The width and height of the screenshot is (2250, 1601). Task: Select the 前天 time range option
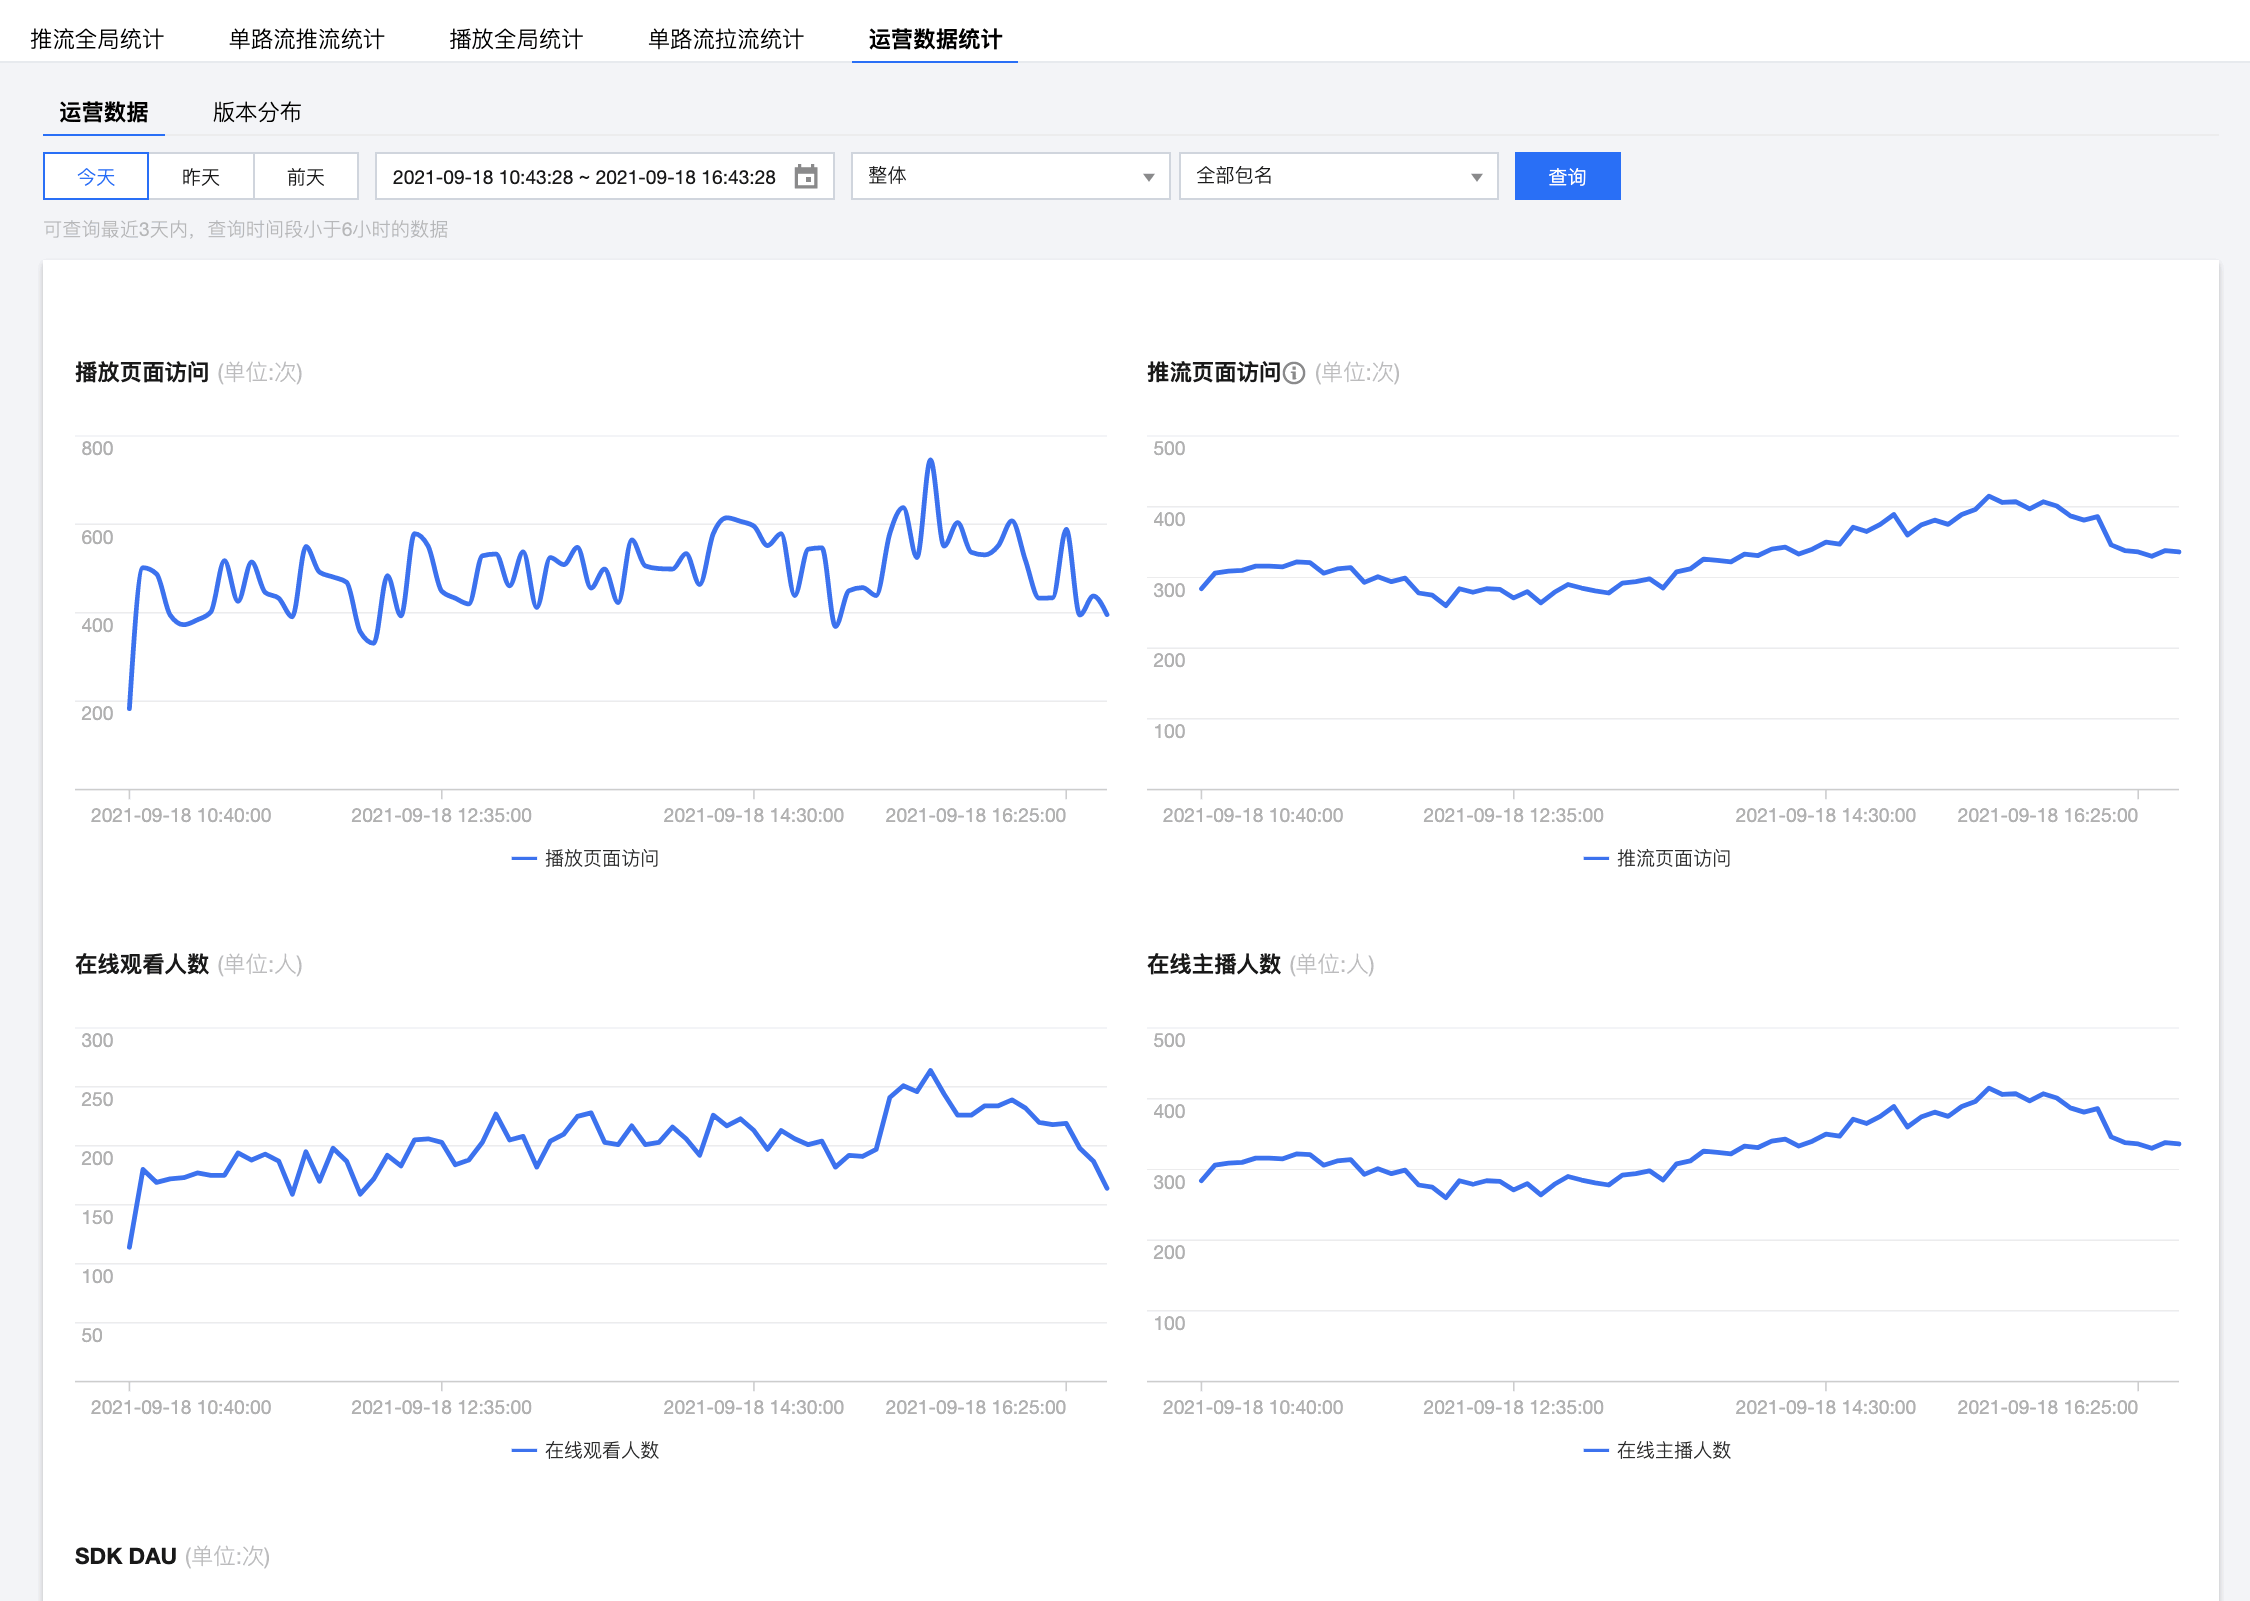(306, 177)
